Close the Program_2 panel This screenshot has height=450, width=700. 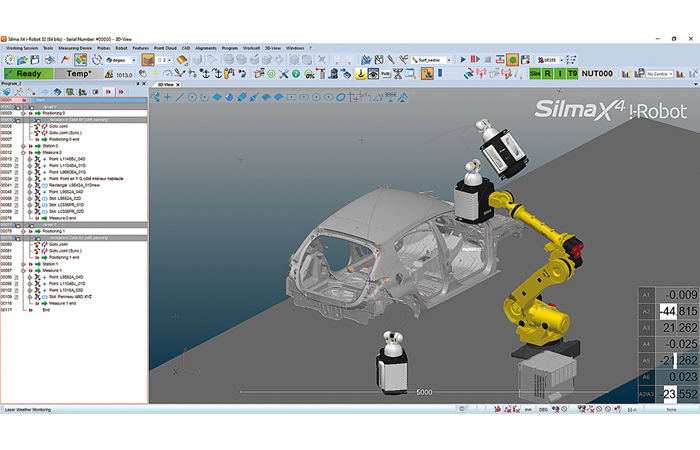[x=144, y=83]
